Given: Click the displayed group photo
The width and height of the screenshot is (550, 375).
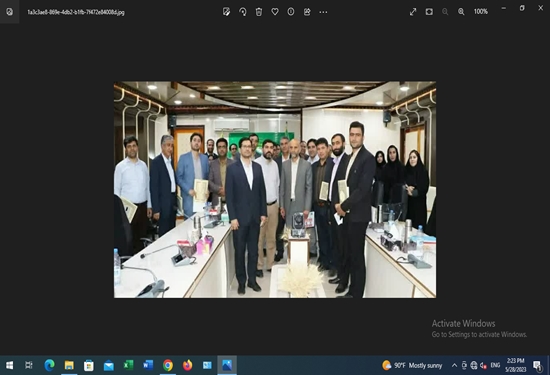Looking at the screenshot, I should 275,190.
